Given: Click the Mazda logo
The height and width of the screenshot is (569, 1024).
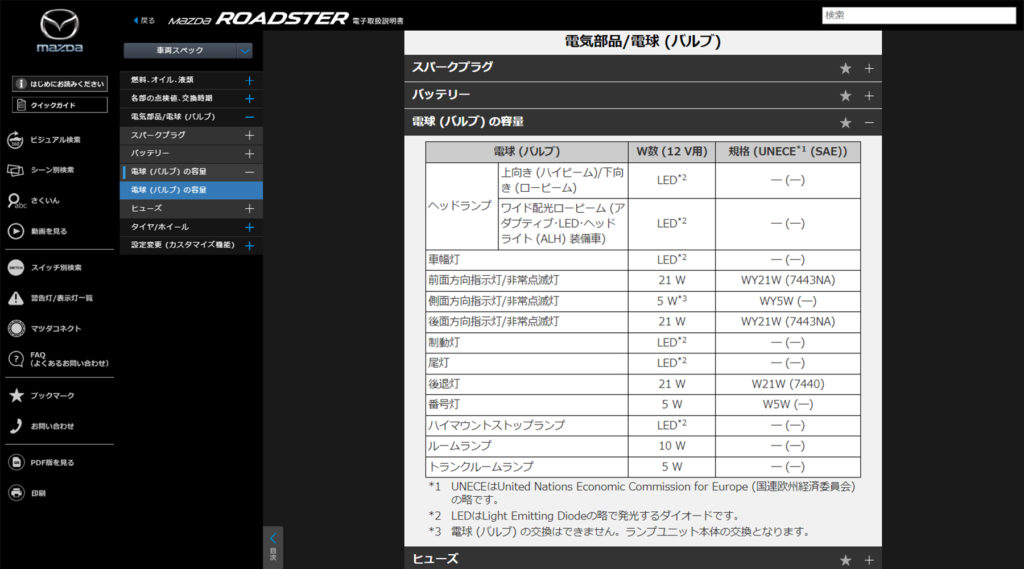Looking at the screenshot, I should tap(59, 31).
